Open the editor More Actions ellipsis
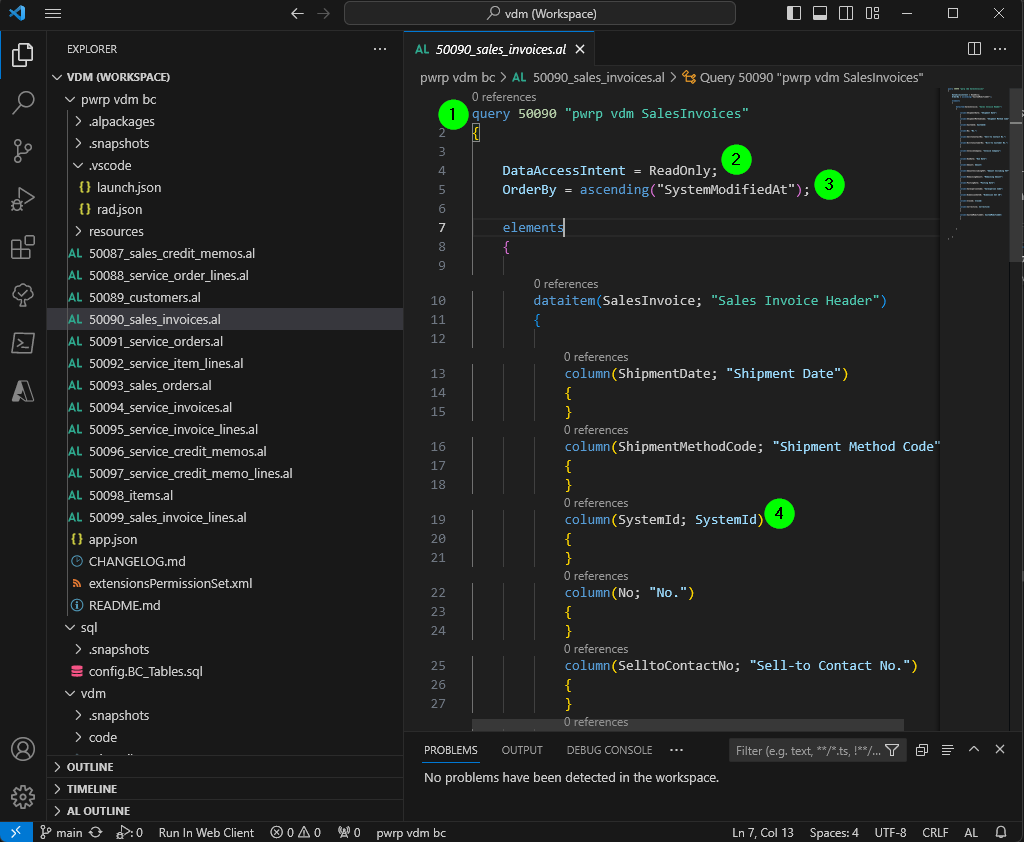The height and width of the screenshot is (842, 1024). 1000,49
